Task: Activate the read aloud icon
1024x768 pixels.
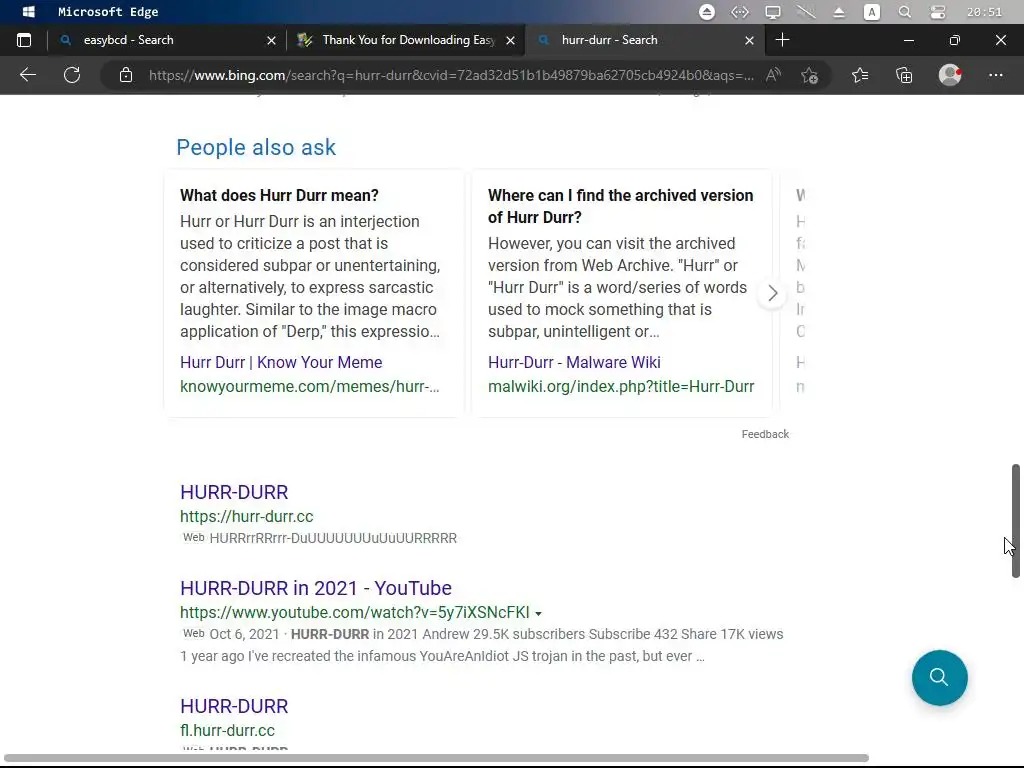Action: click(773, 75)
